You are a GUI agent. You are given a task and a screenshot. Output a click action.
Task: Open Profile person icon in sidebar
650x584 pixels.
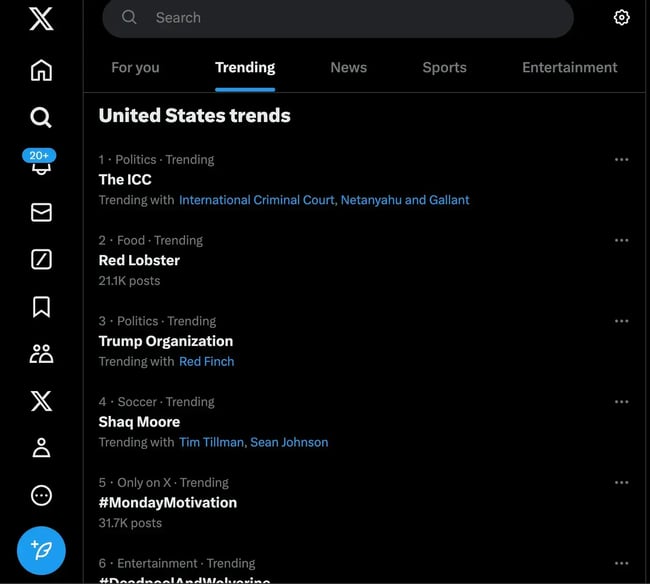[41, 448]
